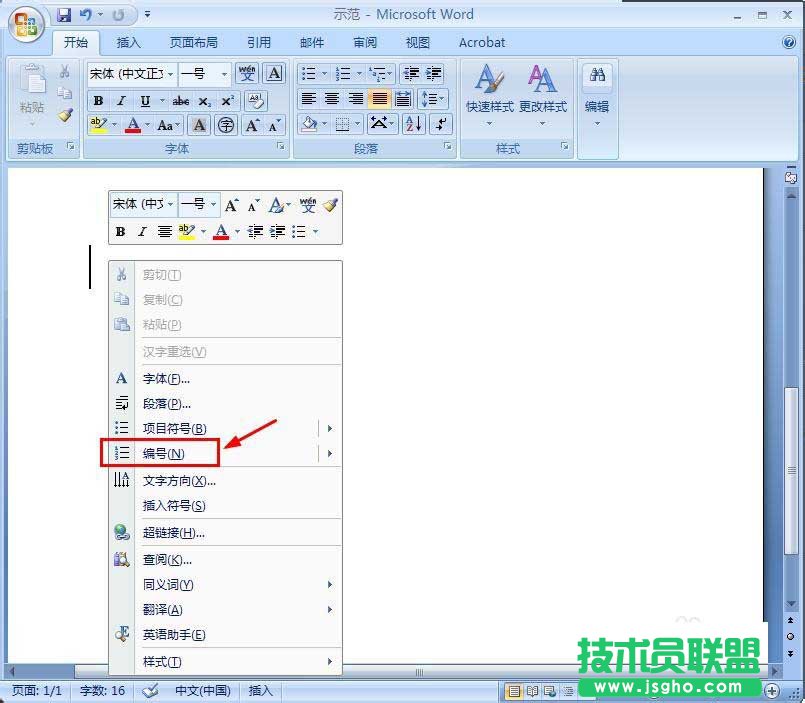Viewport: 805px width, 703px height.
Task: Save document using quick access floppy icon
Action: pos(64,15)
